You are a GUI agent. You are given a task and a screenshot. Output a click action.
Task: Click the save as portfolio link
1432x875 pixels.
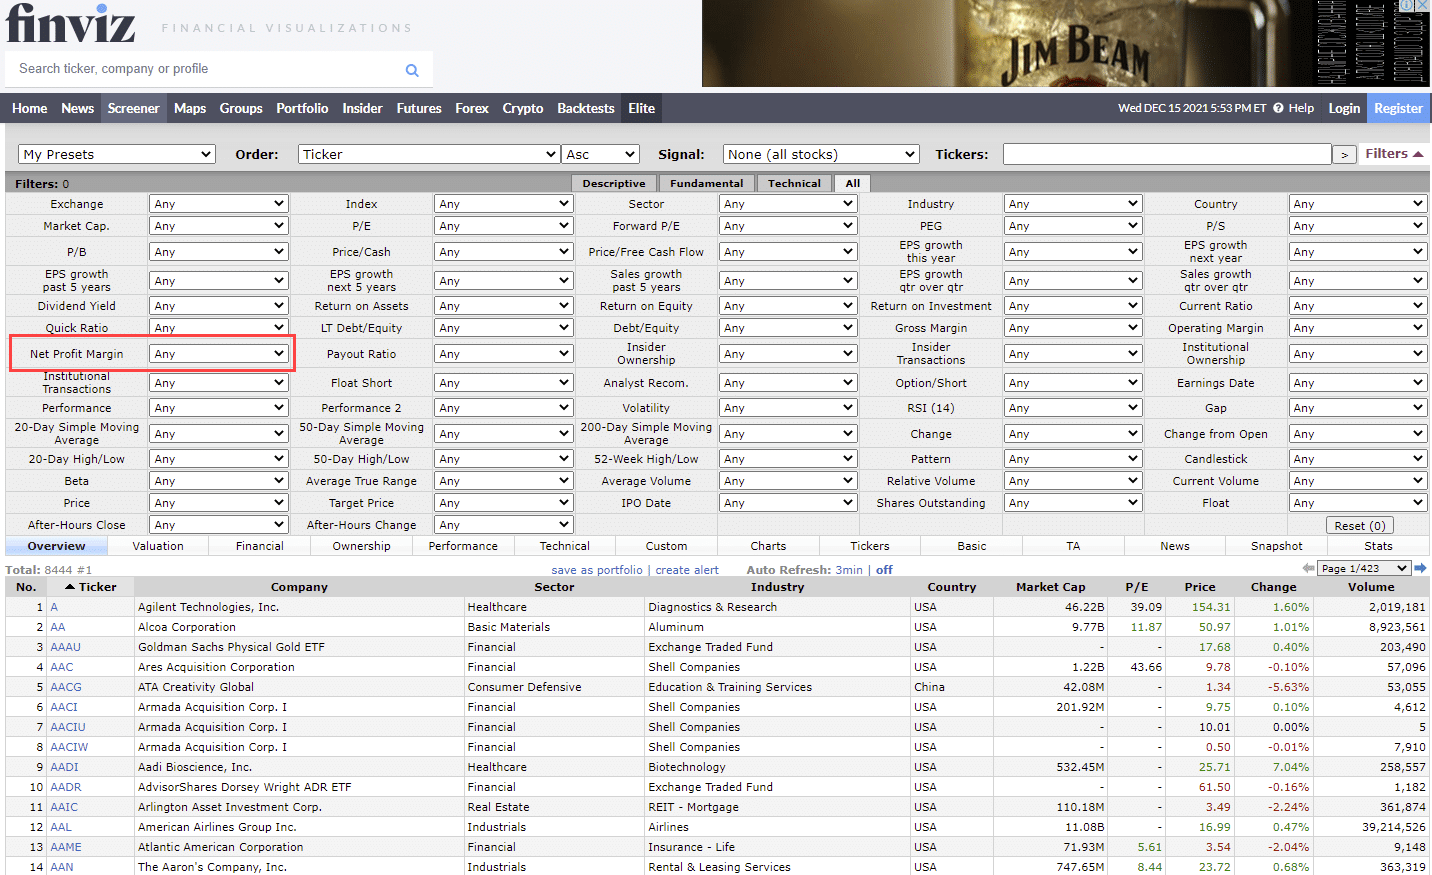coord(597,570)
